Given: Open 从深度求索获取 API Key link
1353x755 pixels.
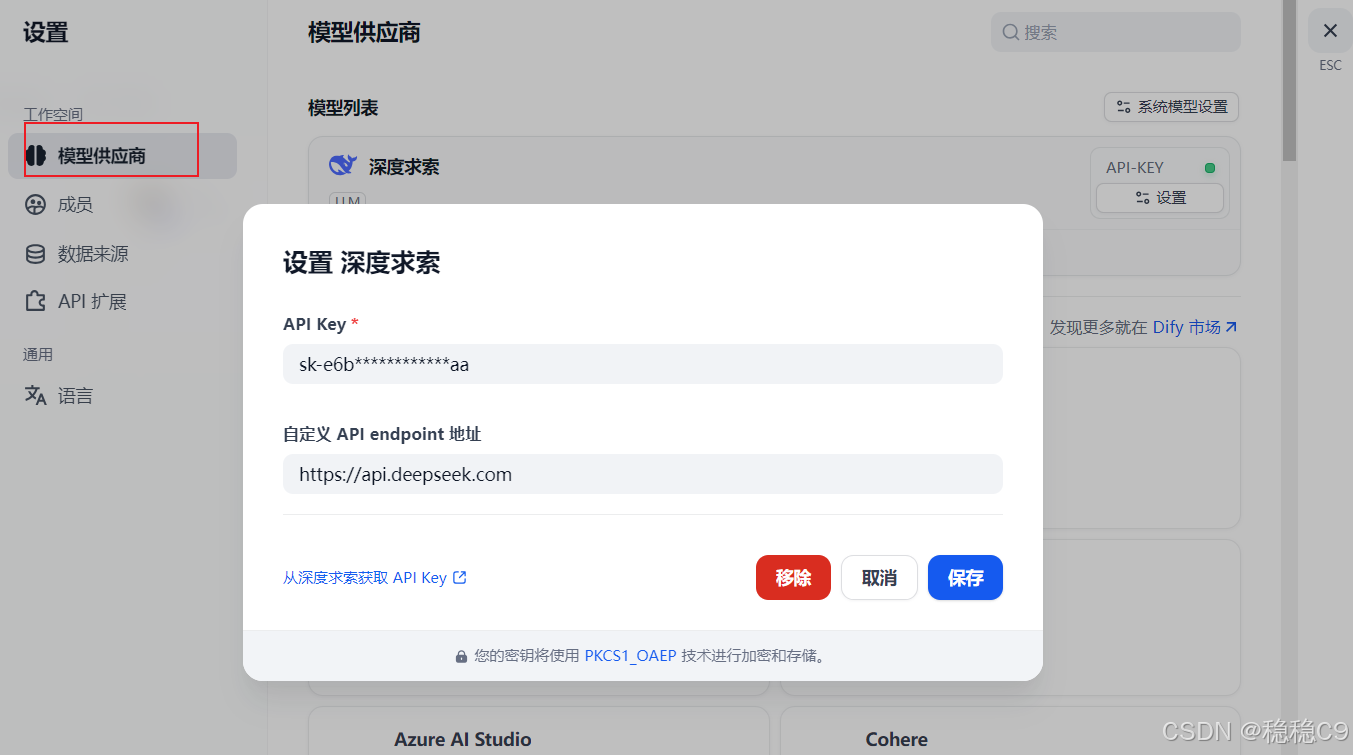Looking at the screenshot, I should coord(375,578).
